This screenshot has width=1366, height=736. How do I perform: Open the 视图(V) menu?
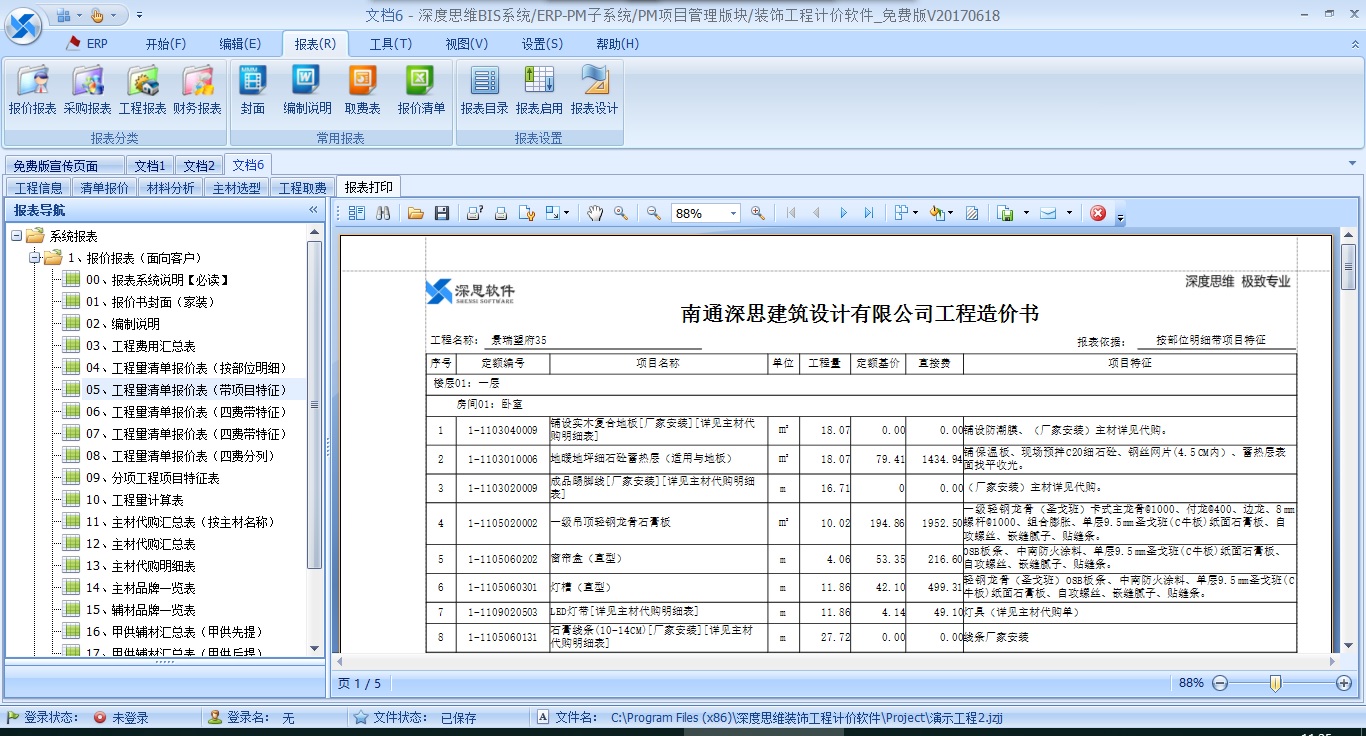click(465, 43)
